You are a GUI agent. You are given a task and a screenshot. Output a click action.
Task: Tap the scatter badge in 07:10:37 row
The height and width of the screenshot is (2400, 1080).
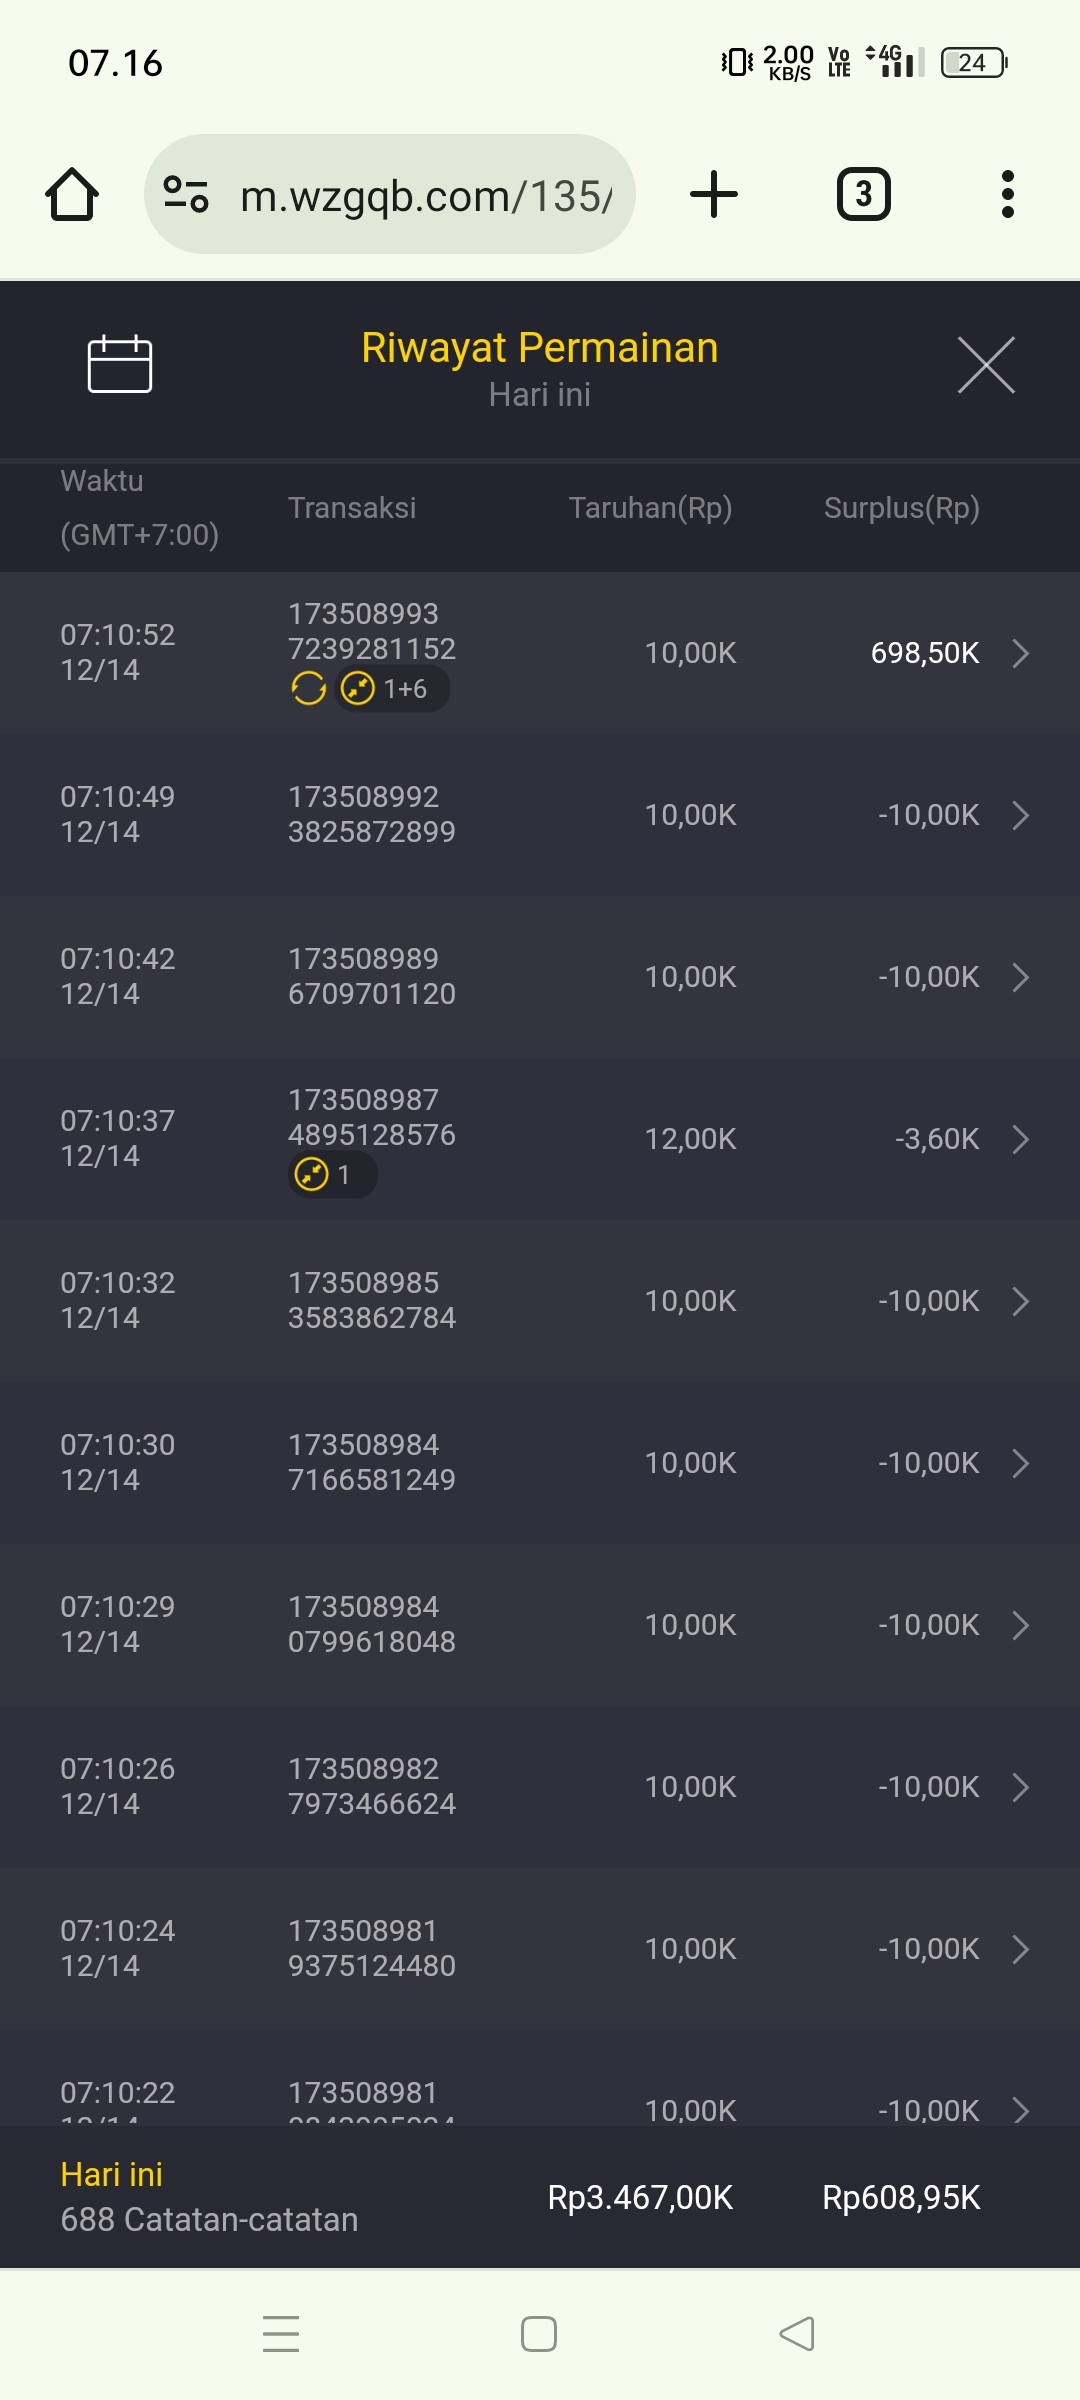click(x=331, y=1174)
